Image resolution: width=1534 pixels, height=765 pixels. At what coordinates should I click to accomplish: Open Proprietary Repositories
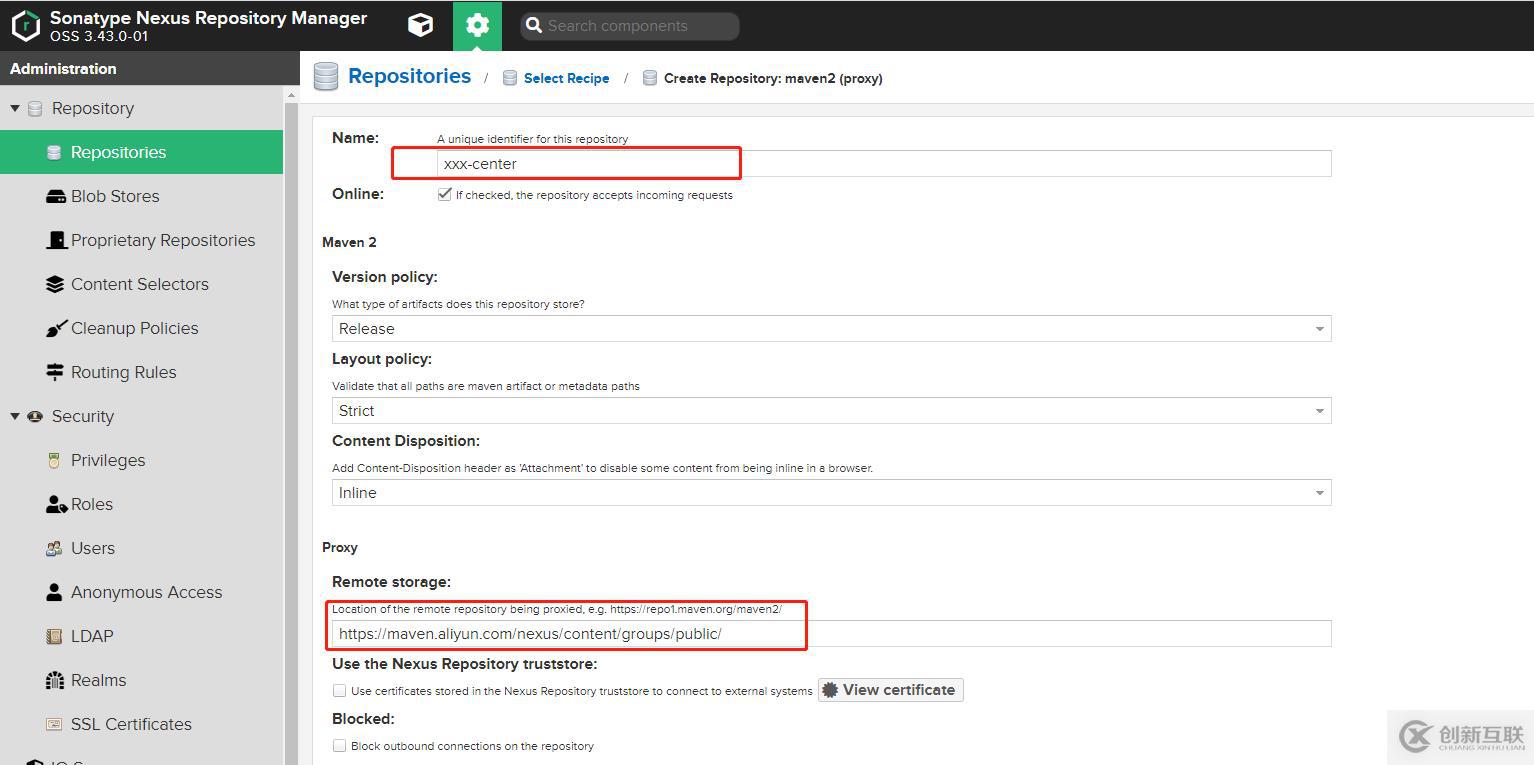163,240
